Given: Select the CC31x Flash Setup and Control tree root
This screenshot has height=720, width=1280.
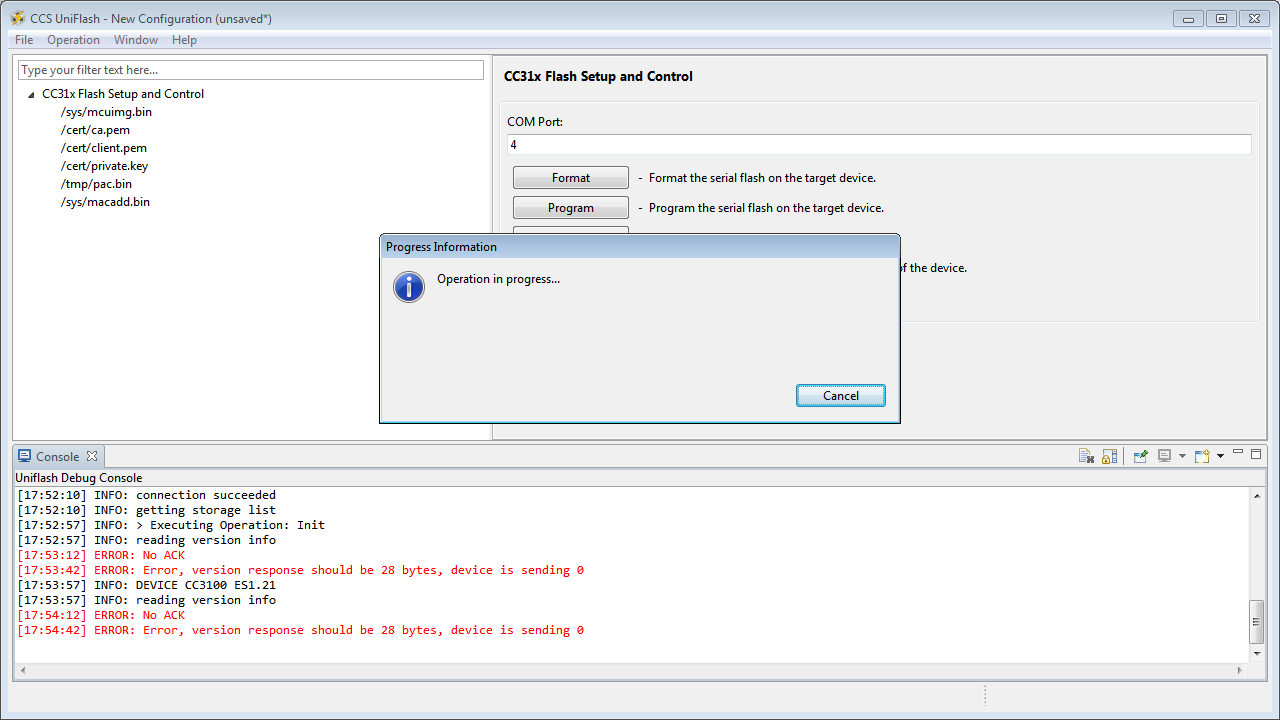Looking at the screenshot, I should click(x=123, y=94).
